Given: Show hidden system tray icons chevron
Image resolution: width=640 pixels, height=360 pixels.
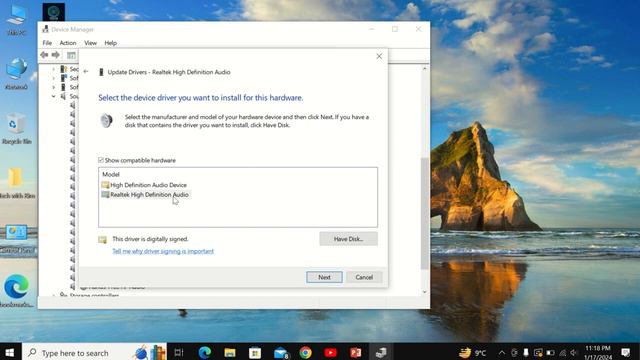Looking at the screenshot, I should coord(502,353).
